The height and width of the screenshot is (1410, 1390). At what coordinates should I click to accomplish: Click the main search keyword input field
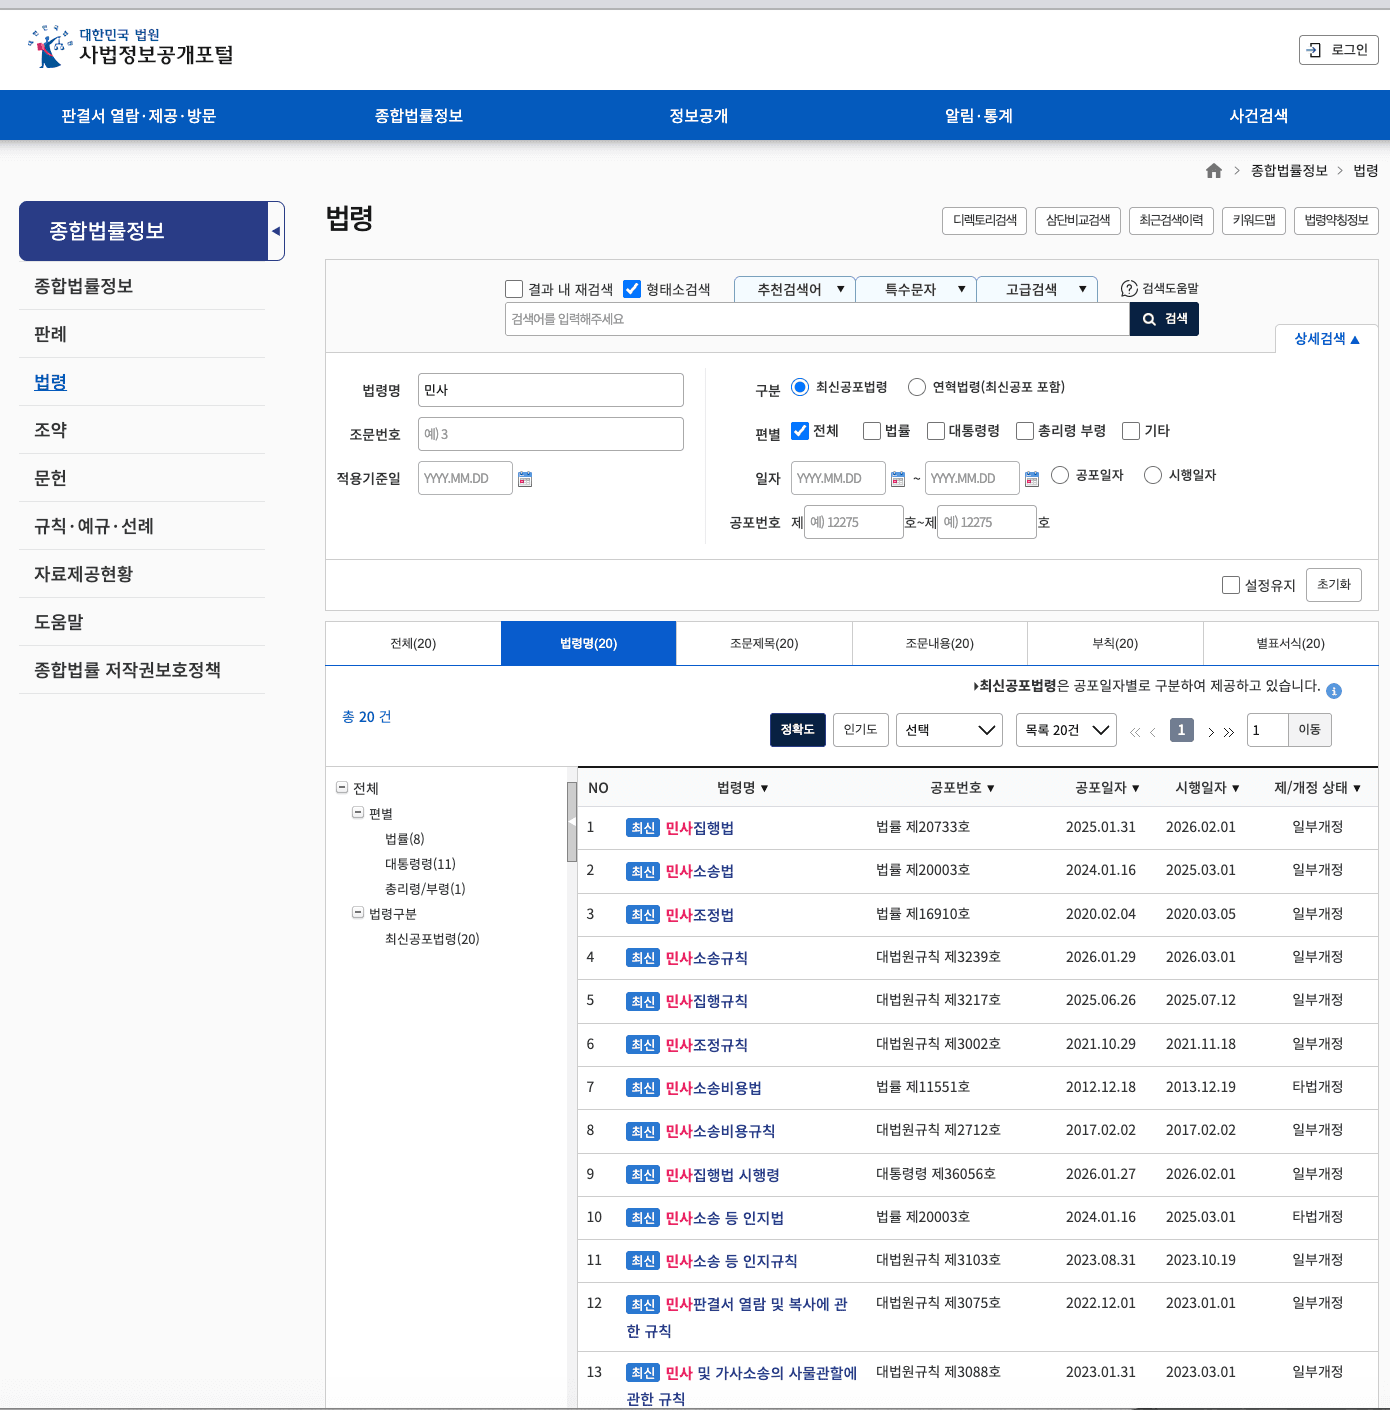pos(817,319)
